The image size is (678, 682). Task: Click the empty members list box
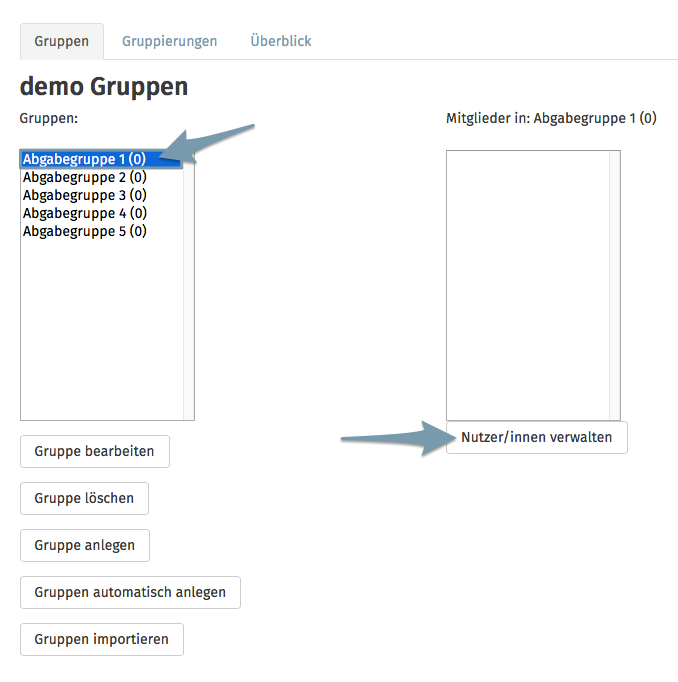click(528, 285)
